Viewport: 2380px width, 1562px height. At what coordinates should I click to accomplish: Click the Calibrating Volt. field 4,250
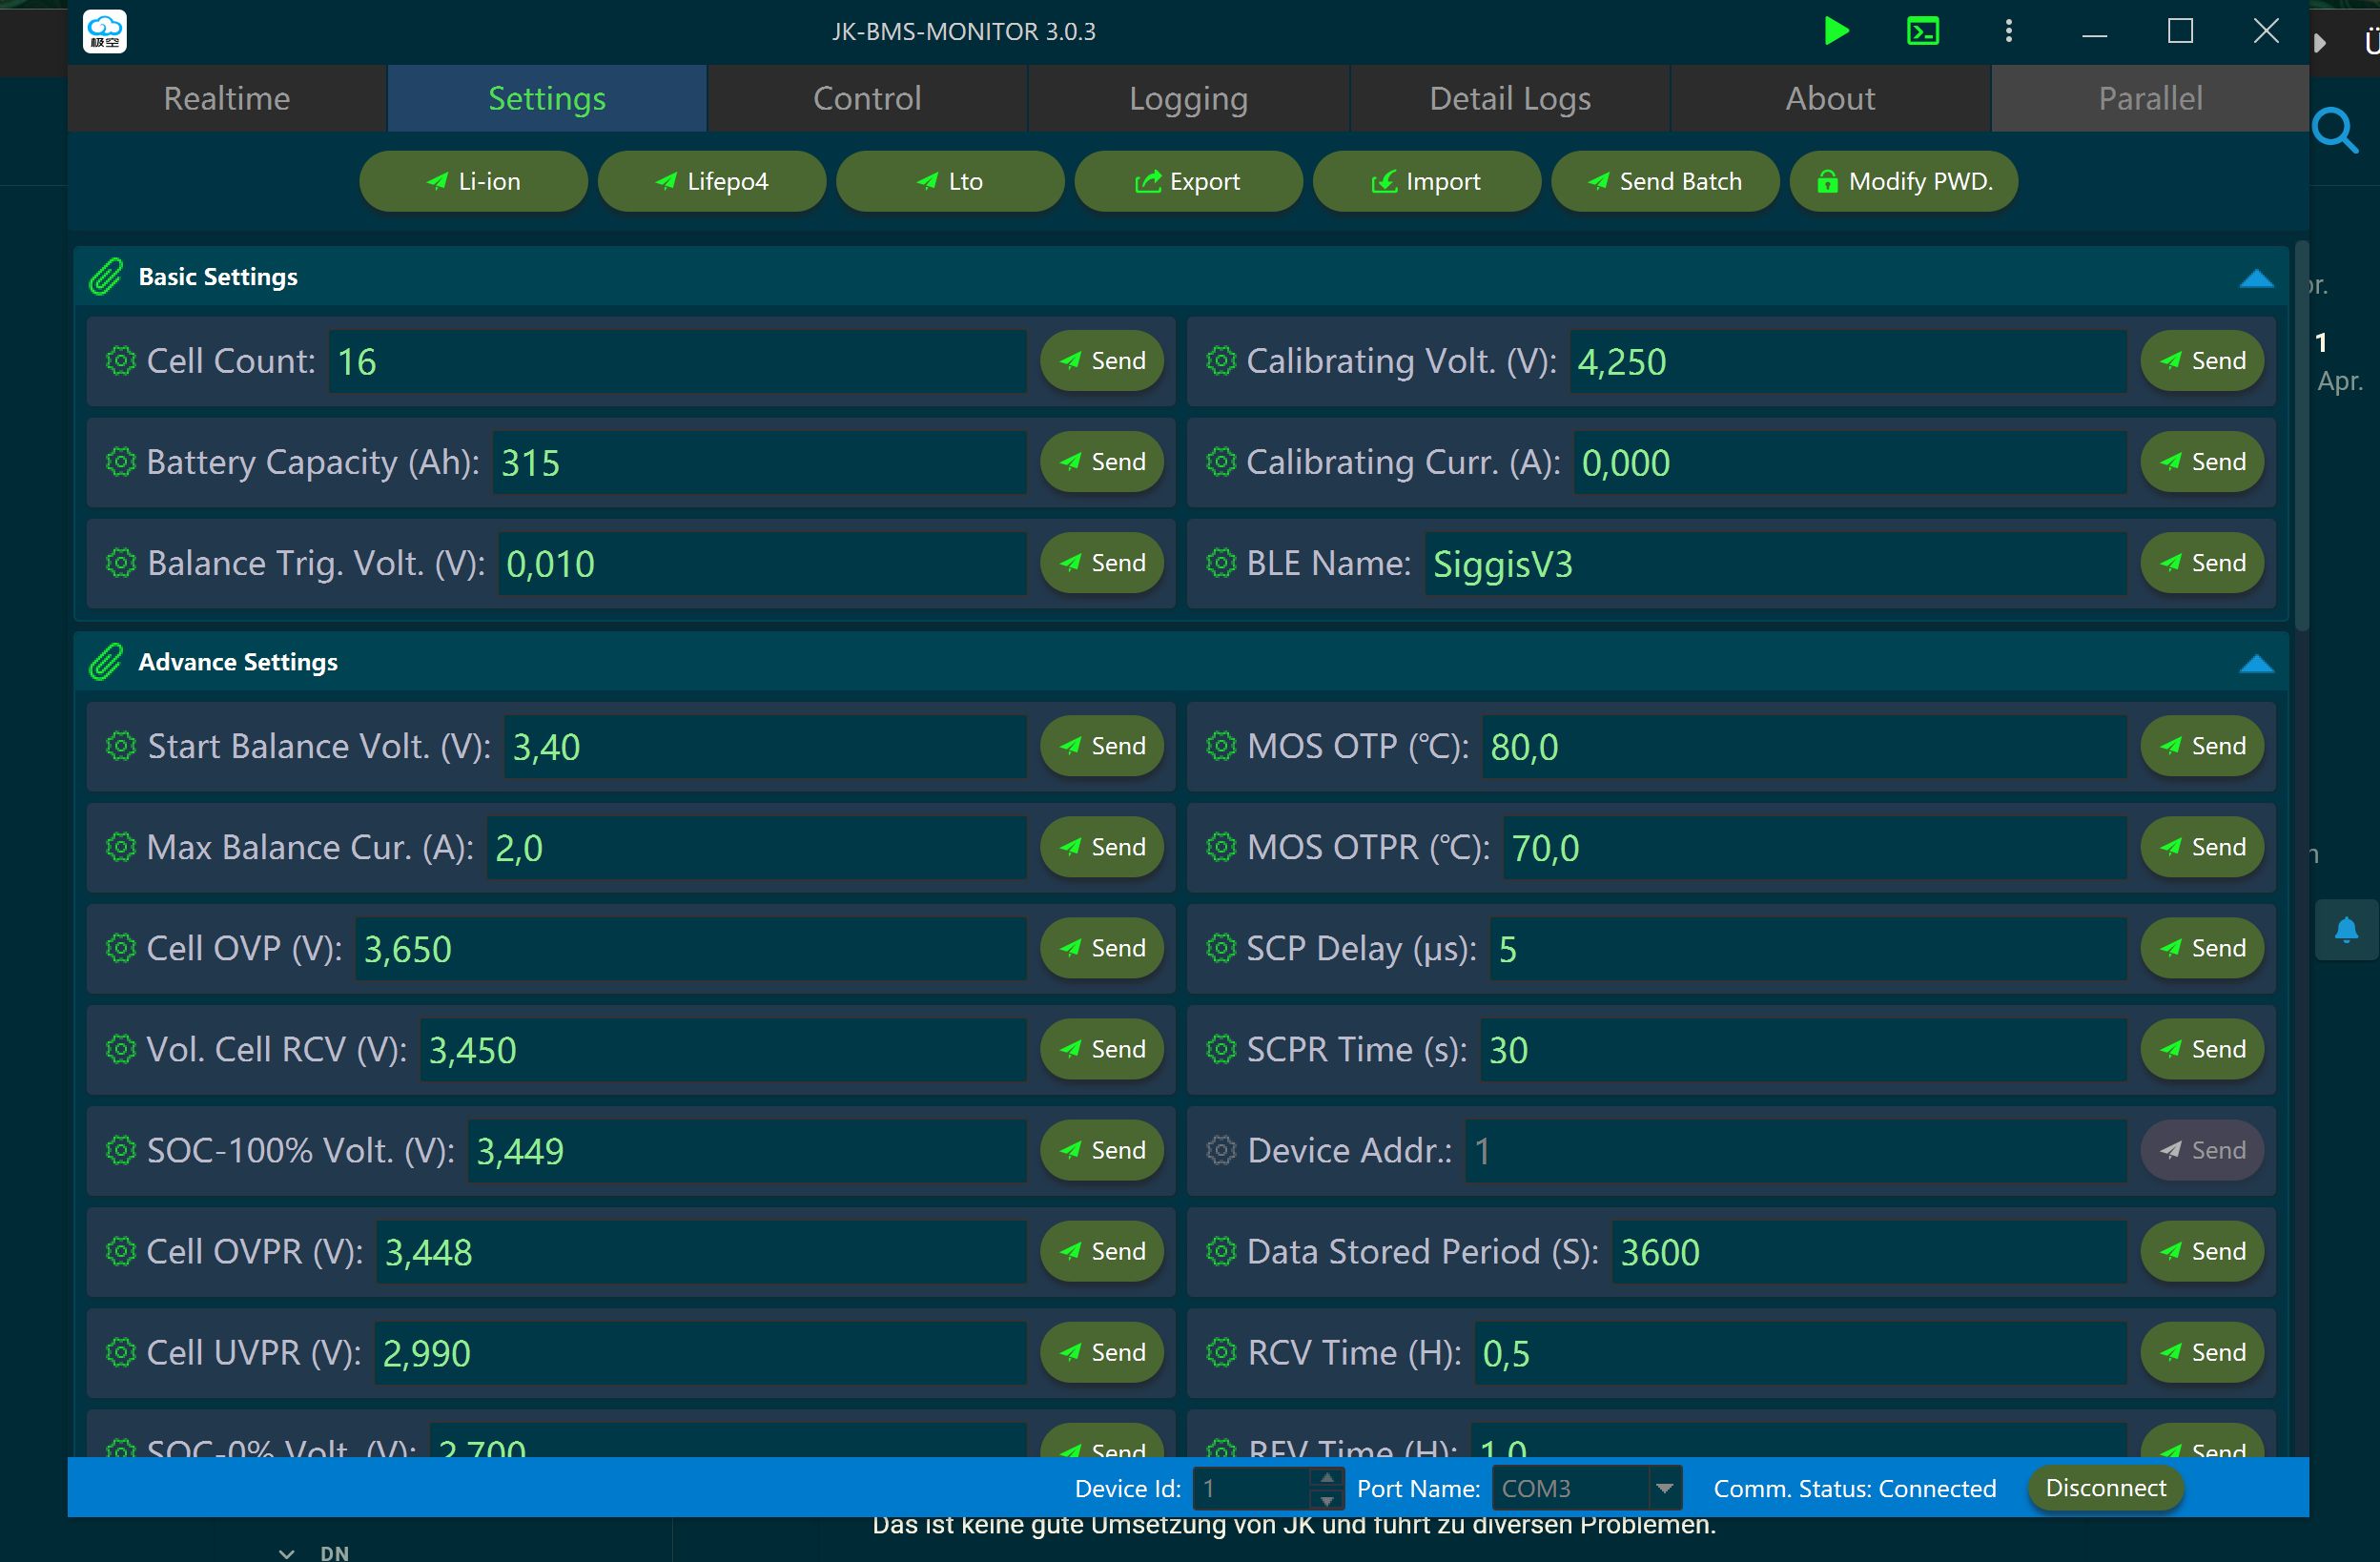coord(1847,361)
